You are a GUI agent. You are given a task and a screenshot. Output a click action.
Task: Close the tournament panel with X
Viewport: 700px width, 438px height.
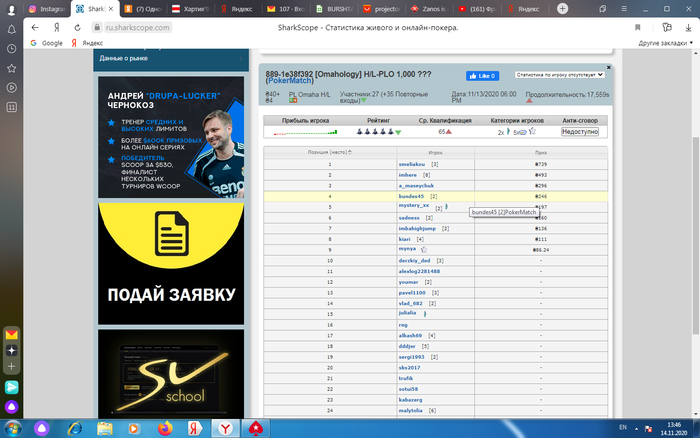(608, 67)
